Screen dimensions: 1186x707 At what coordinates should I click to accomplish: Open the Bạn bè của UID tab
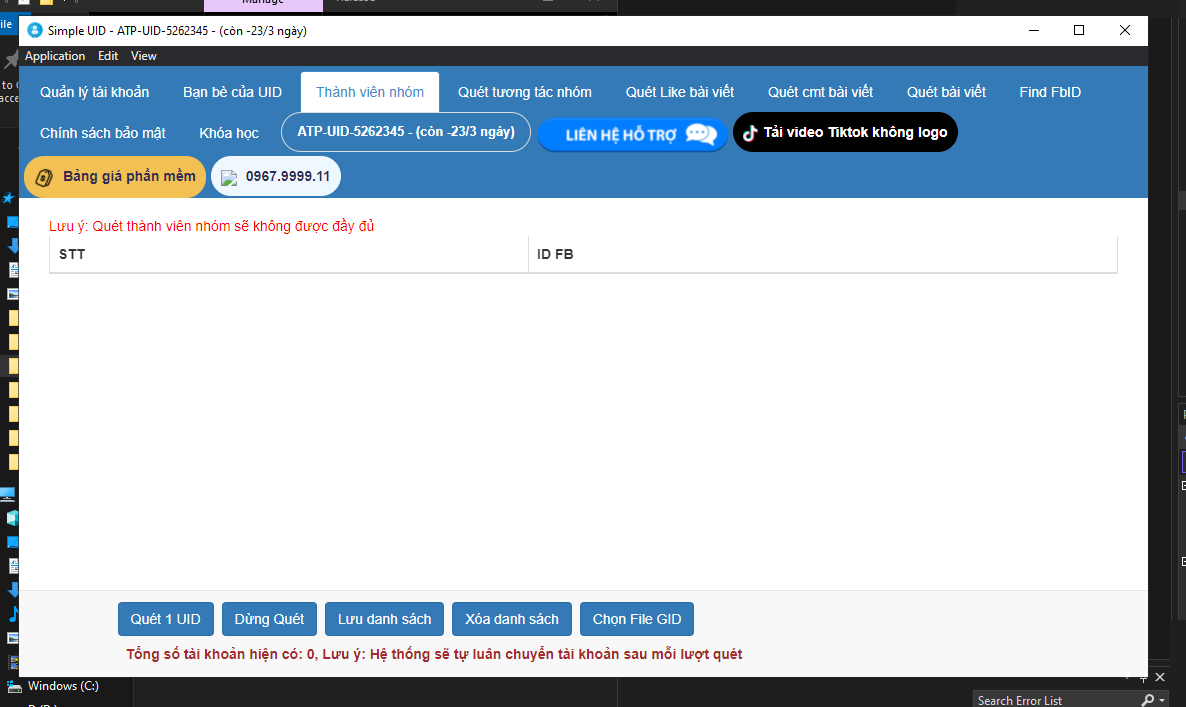coord(232,92)
